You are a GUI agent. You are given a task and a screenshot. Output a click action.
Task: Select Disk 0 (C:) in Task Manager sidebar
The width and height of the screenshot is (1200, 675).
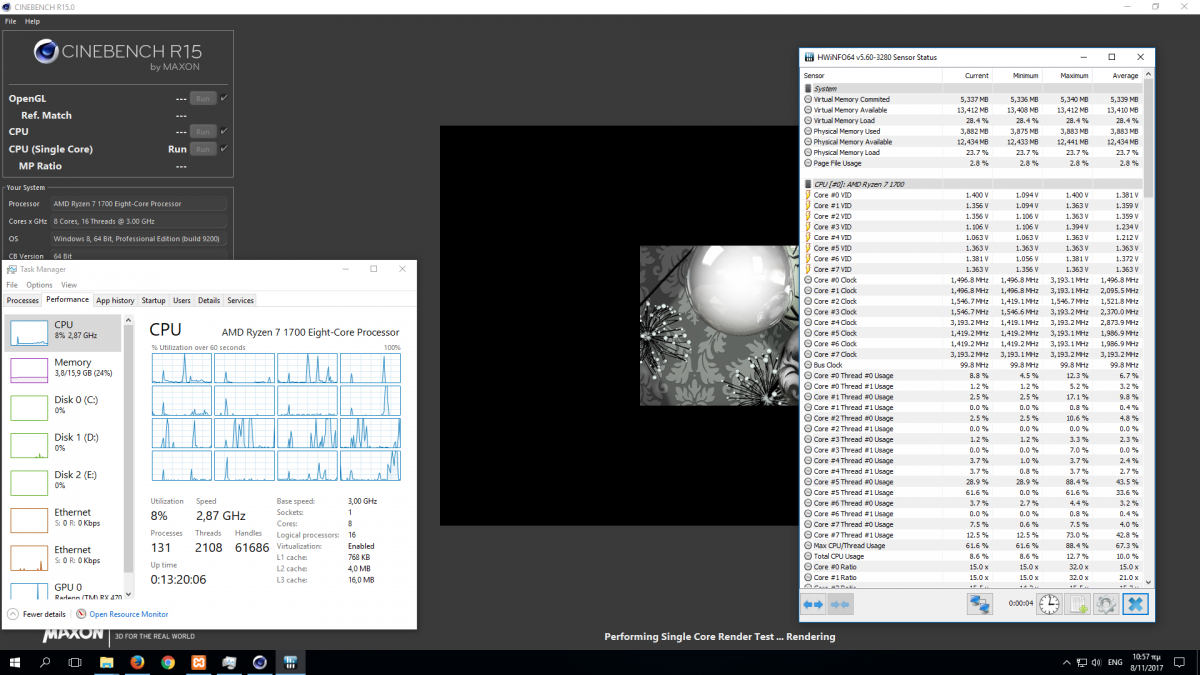click(64, 407)
